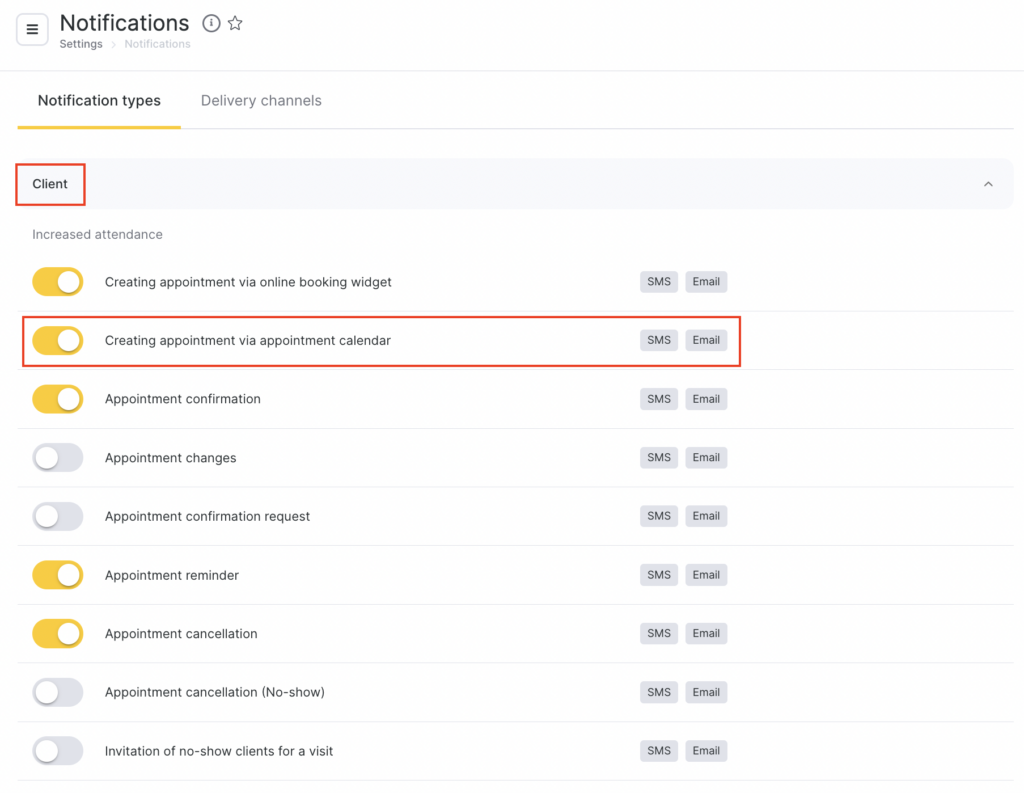Screen dimensions: 1024x793
Task: Disable online booking widget appointment notification
Action: [58, 282]
